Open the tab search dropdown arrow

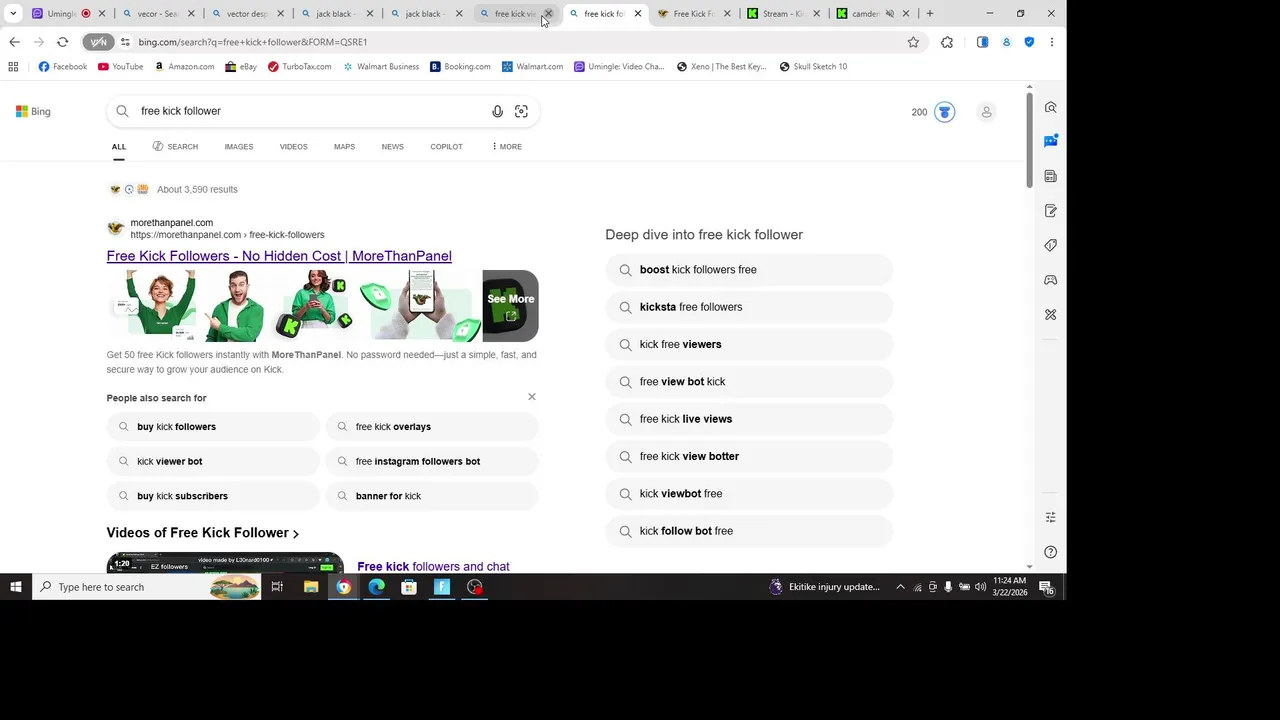pyautogui.click(x=13, y=14)
